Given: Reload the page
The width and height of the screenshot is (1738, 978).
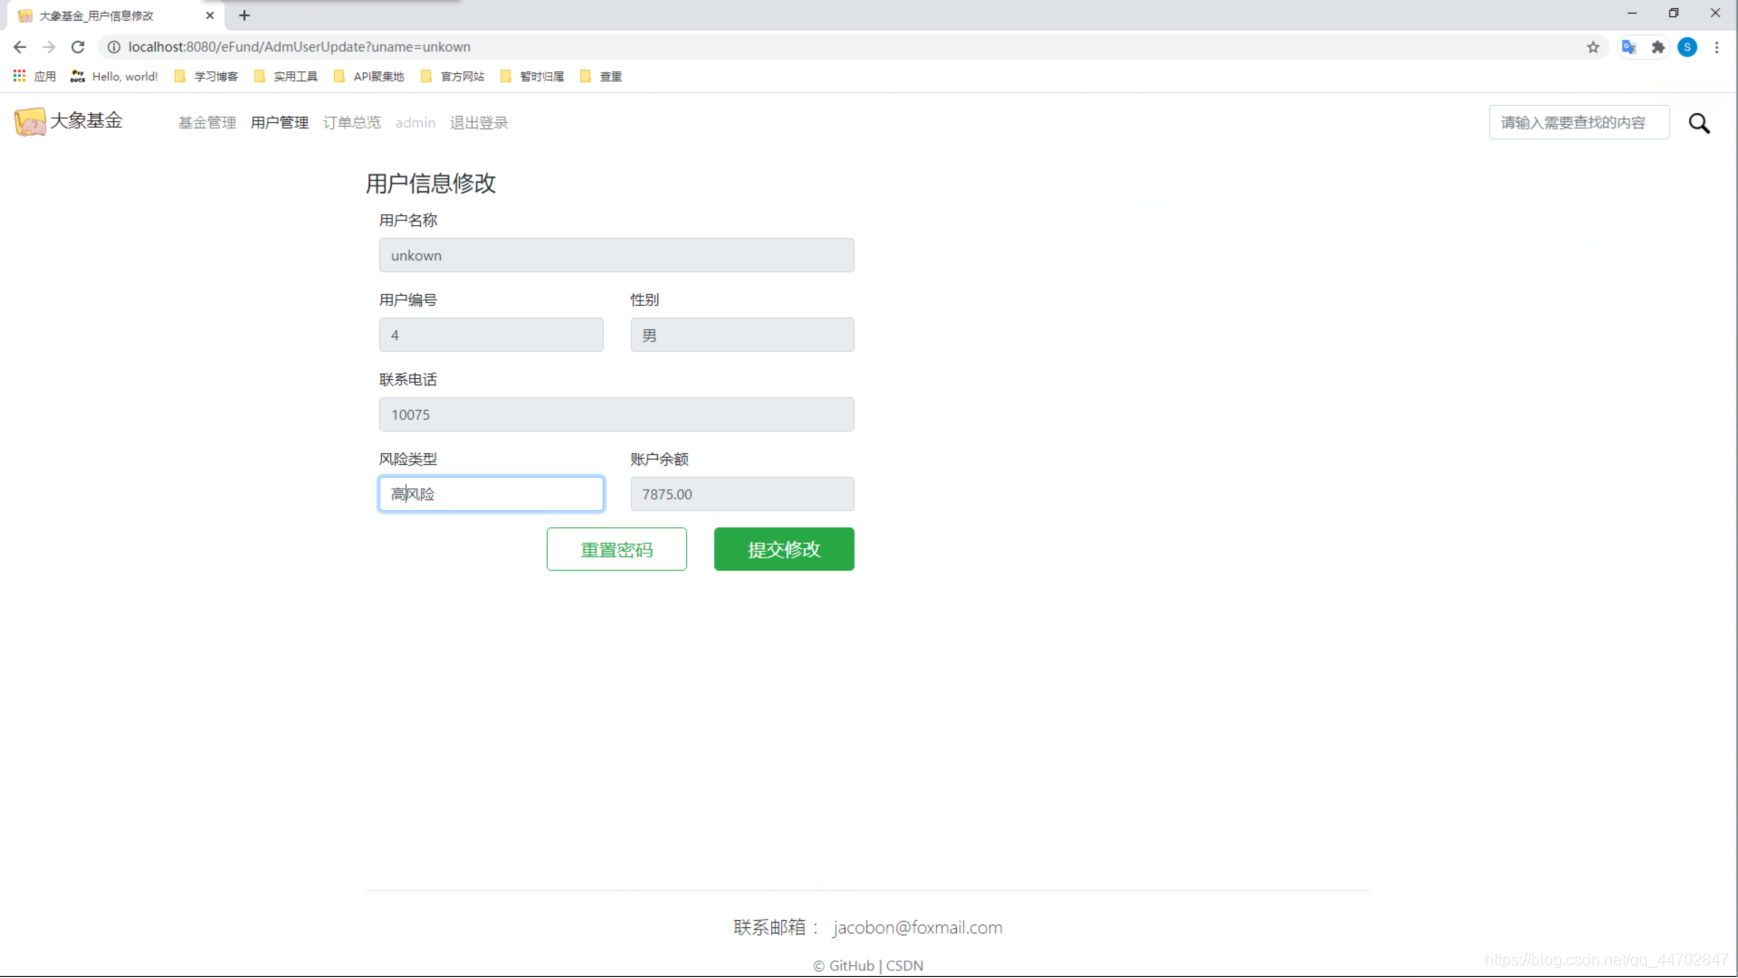Looking at the screenshot, I should (x=78, y=47).
